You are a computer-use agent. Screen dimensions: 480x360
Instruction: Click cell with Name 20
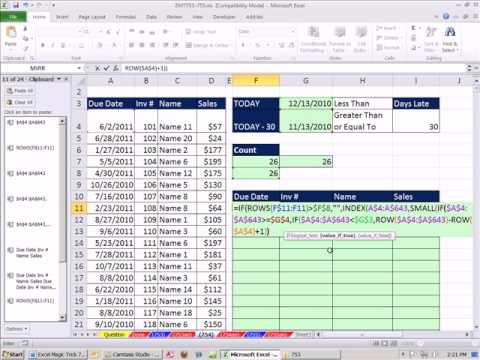[x=177, y=138]
